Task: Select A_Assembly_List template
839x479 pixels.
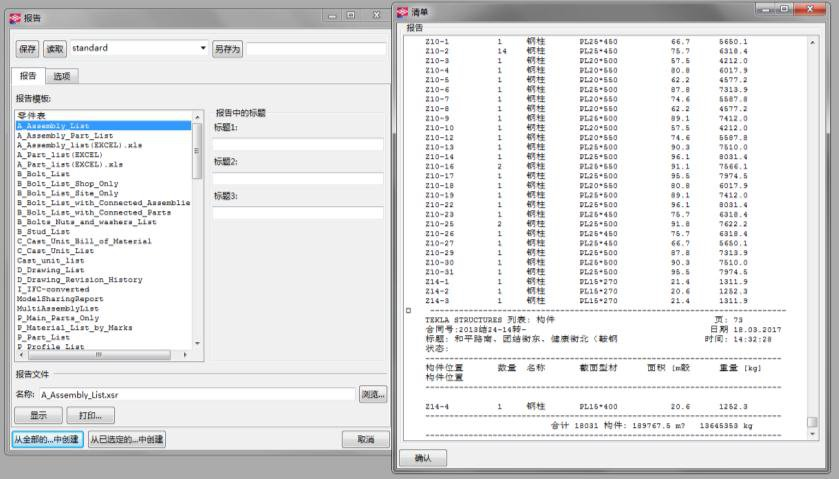Action: [103, 126]
